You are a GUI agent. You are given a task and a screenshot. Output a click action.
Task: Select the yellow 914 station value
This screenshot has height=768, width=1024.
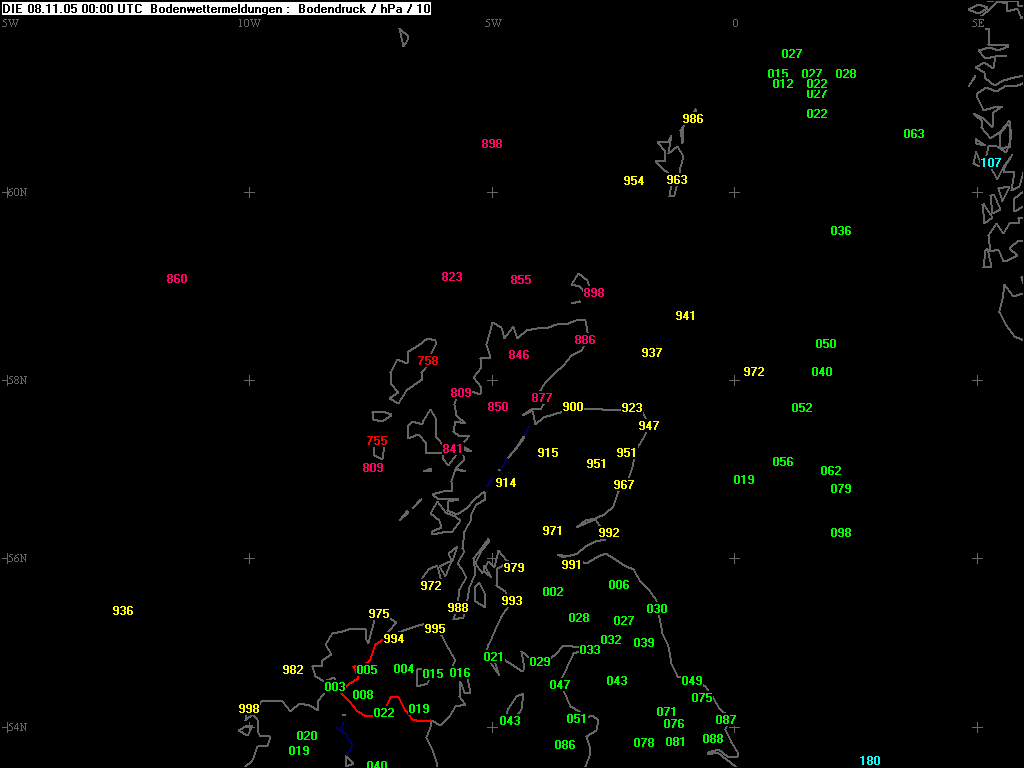point(505,483)
